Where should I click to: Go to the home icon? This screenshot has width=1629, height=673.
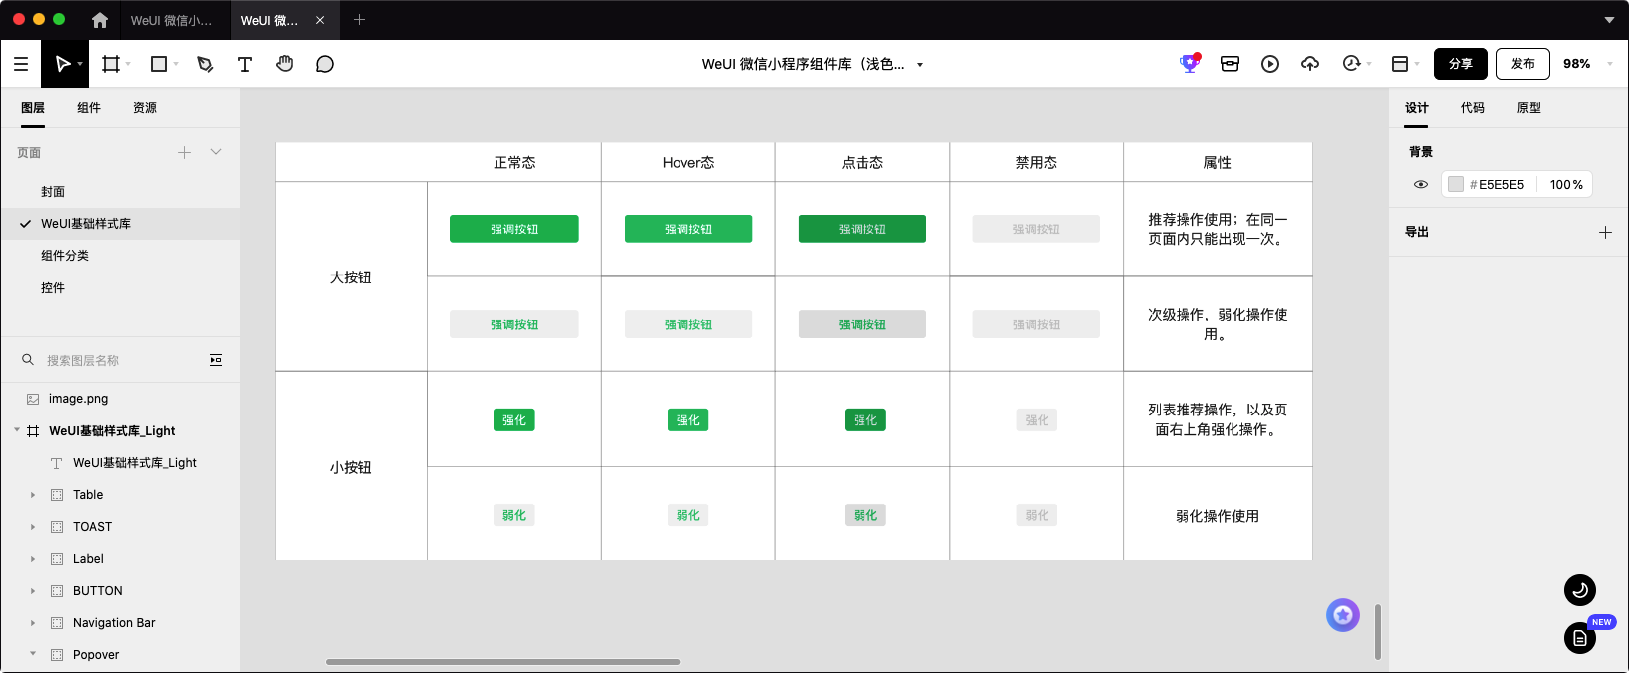pyautogui.click(x=100, y=20)
